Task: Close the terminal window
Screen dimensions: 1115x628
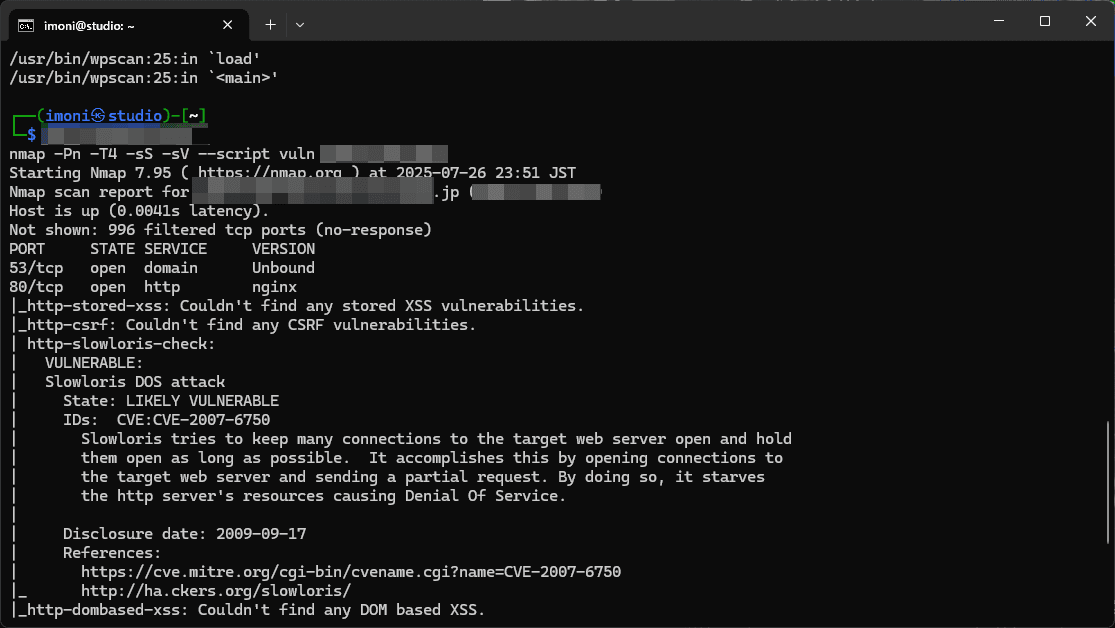Action: click(x=1090, y=21)
